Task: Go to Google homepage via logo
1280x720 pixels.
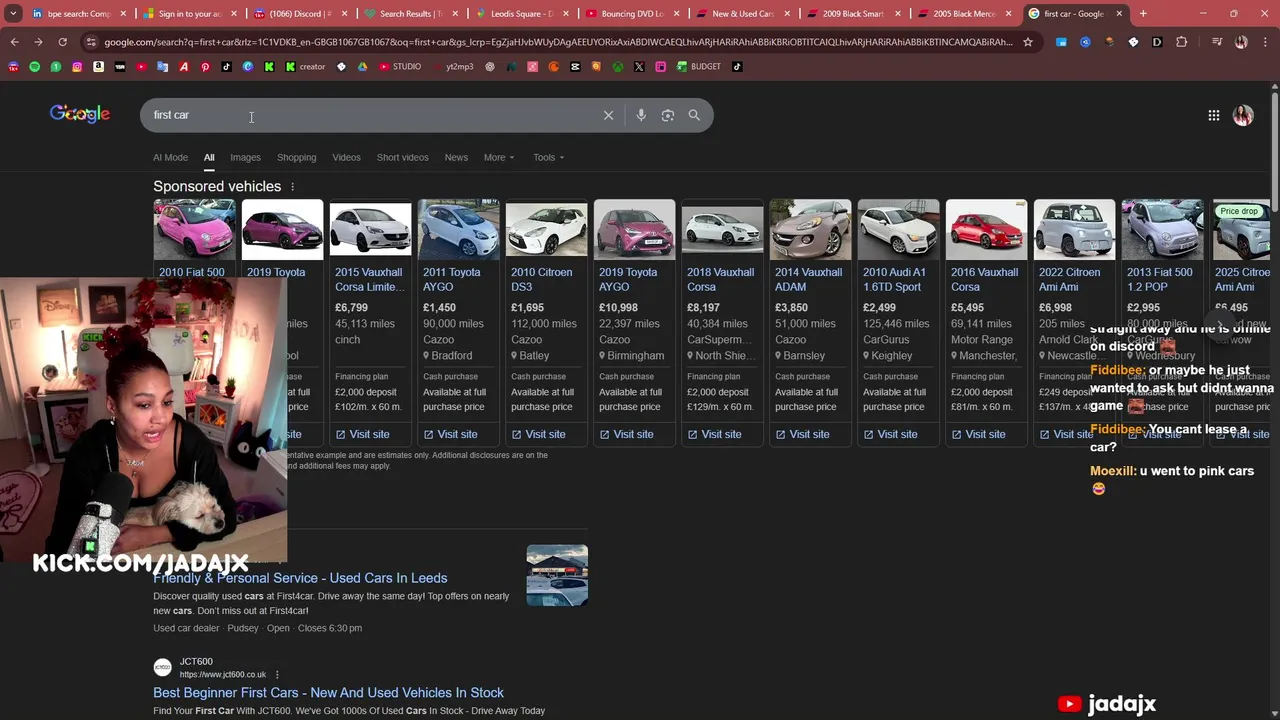Action: (x=80, y=114)
